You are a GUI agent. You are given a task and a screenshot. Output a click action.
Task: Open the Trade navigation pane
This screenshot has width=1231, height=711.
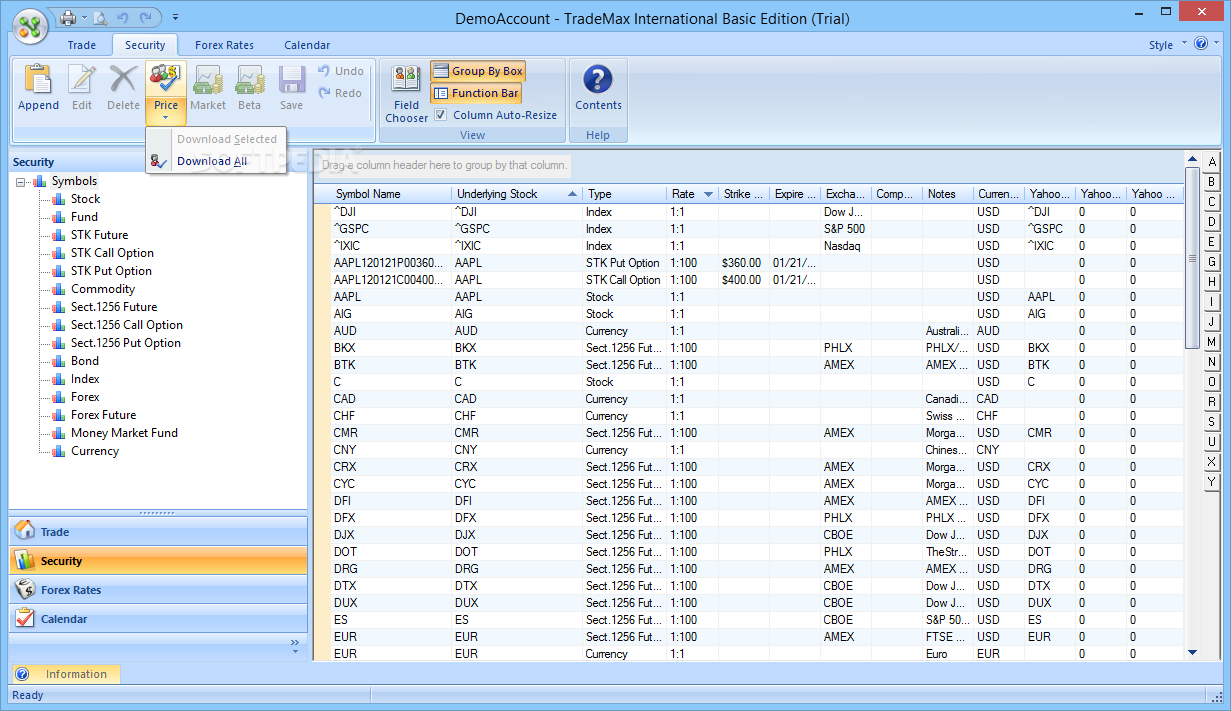pyautogui.click(x=158, y=532)
